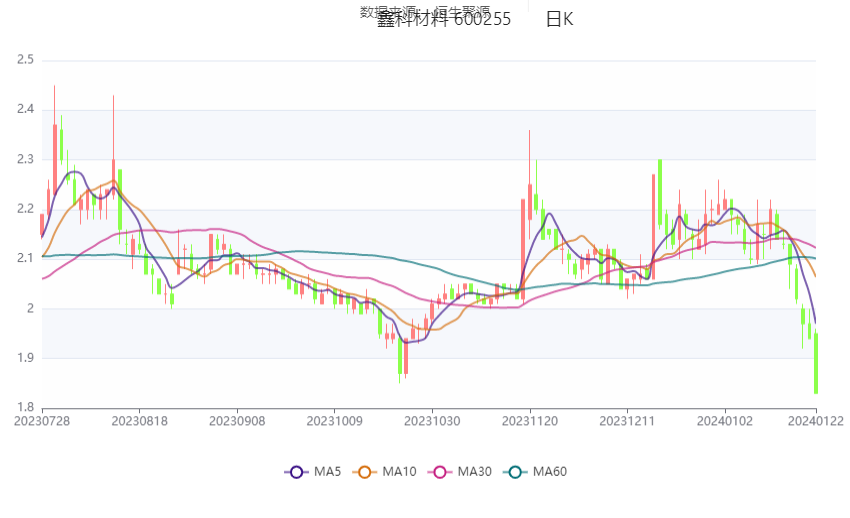
Task: Click the 1.8 y-axis value label
Action: [x=25, y=407]
